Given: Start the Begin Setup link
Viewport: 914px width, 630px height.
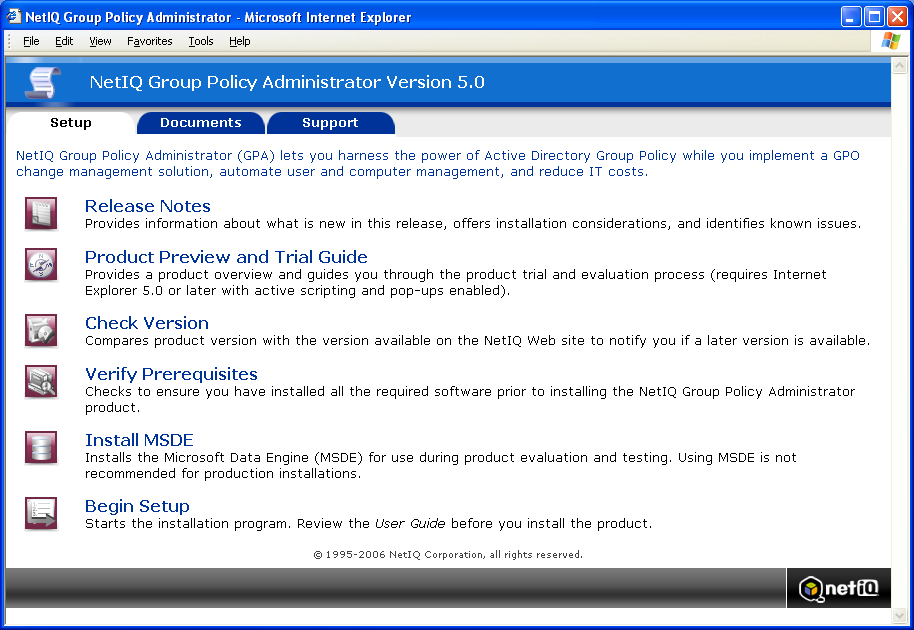Looking at the screenshot, I should pos(137,506).
